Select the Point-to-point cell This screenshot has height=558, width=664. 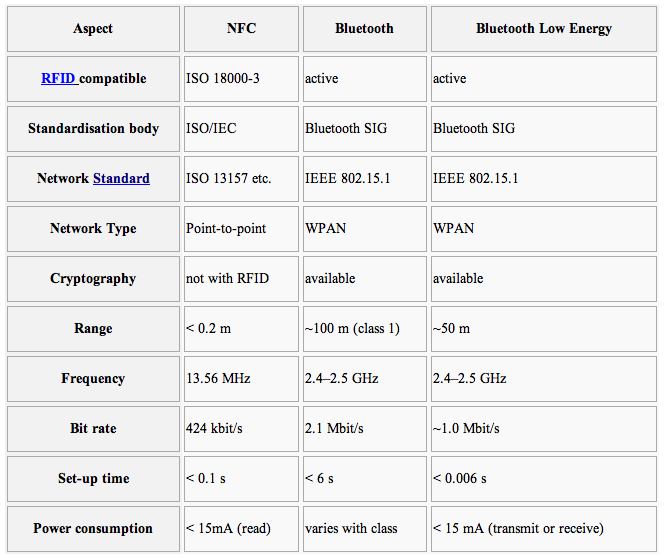click(226, 229)
